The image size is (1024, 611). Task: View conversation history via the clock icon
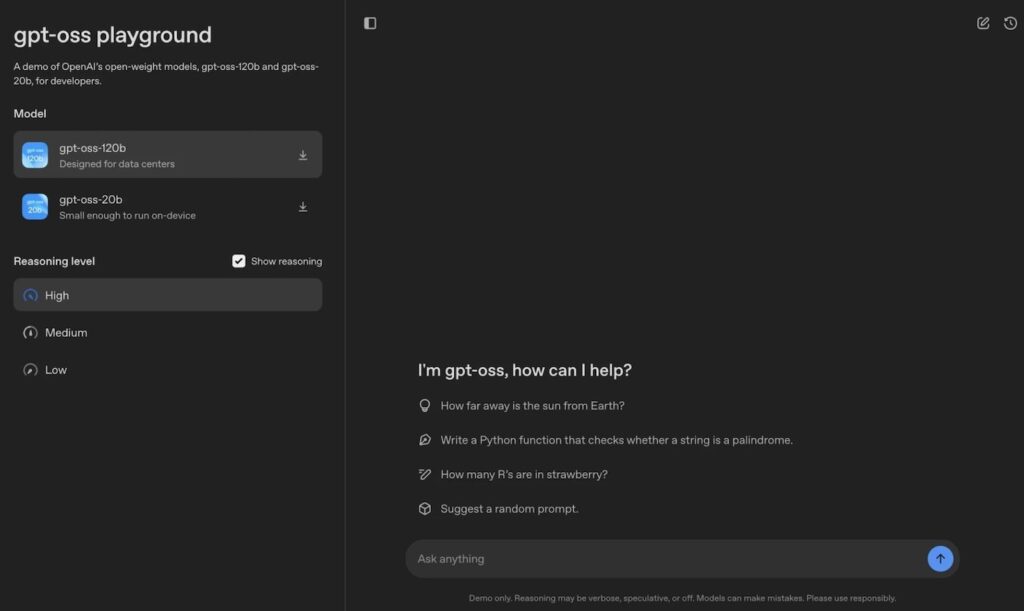click(x=1010, y=22)
